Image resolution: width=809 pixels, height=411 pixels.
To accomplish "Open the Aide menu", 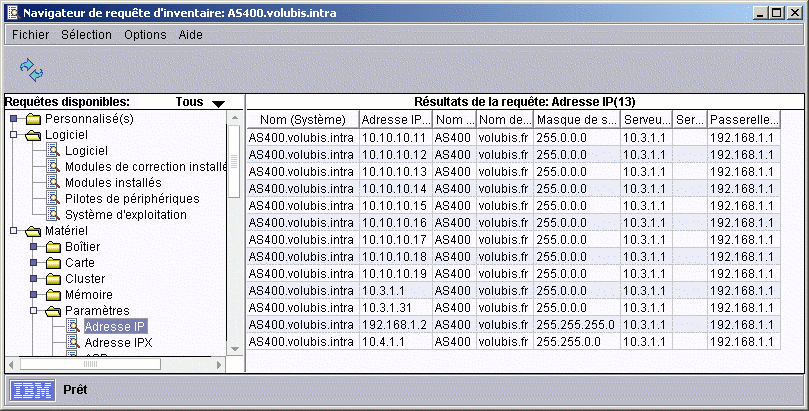I will click(190, 35).
